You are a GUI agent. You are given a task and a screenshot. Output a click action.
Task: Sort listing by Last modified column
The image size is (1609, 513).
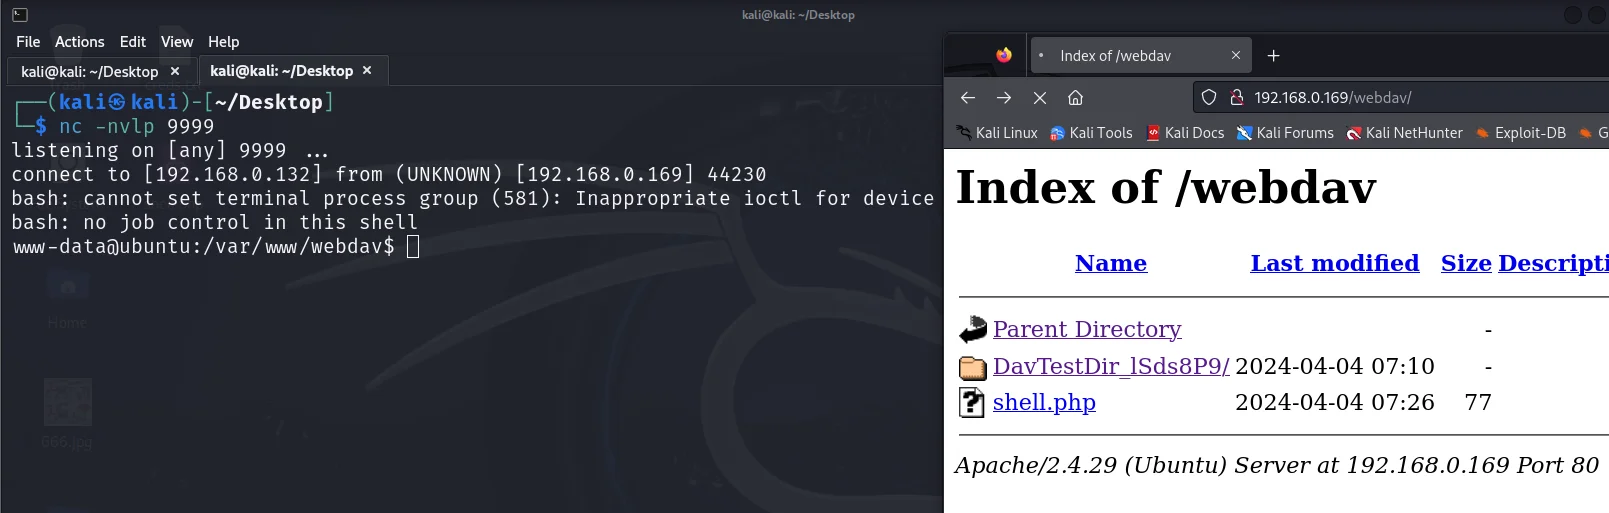tap(1334, 263)
